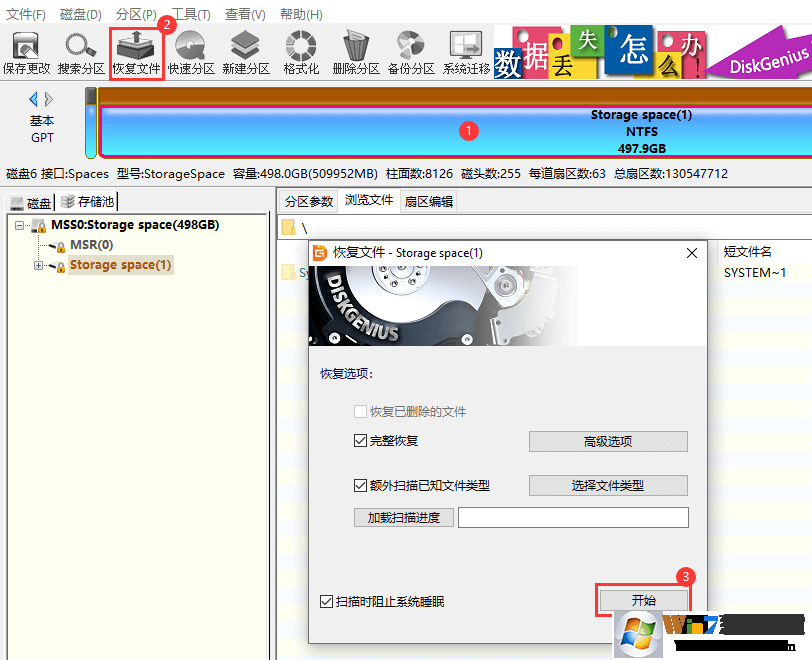Open the 新建分区 (New Partition) tool

(244, 51)
